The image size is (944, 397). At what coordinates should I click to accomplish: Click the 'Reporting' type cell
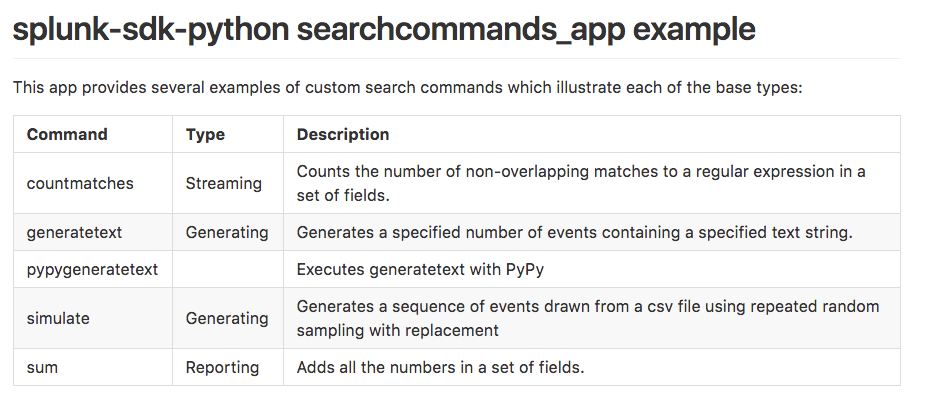(222, 367)
